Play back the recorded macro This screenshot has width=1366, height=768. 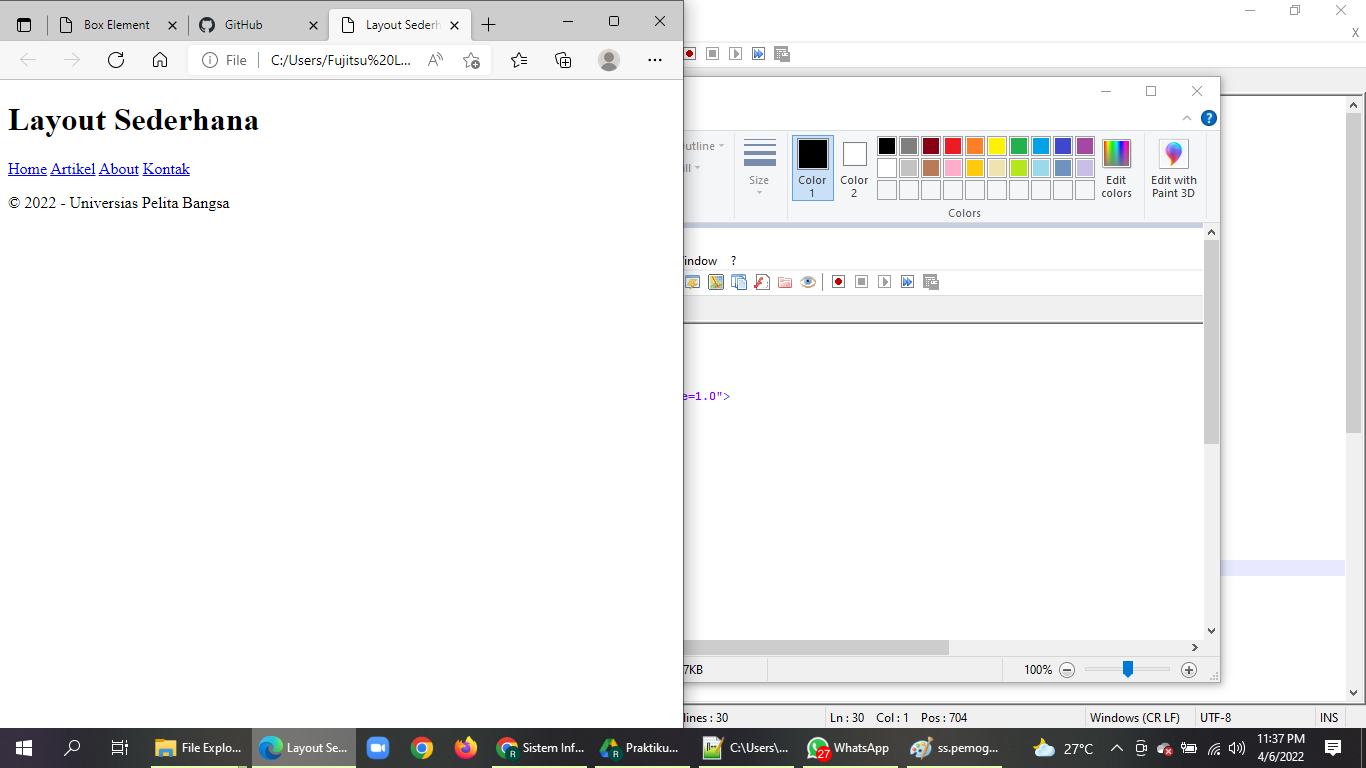pyautogui.click(x=884, y=282)
